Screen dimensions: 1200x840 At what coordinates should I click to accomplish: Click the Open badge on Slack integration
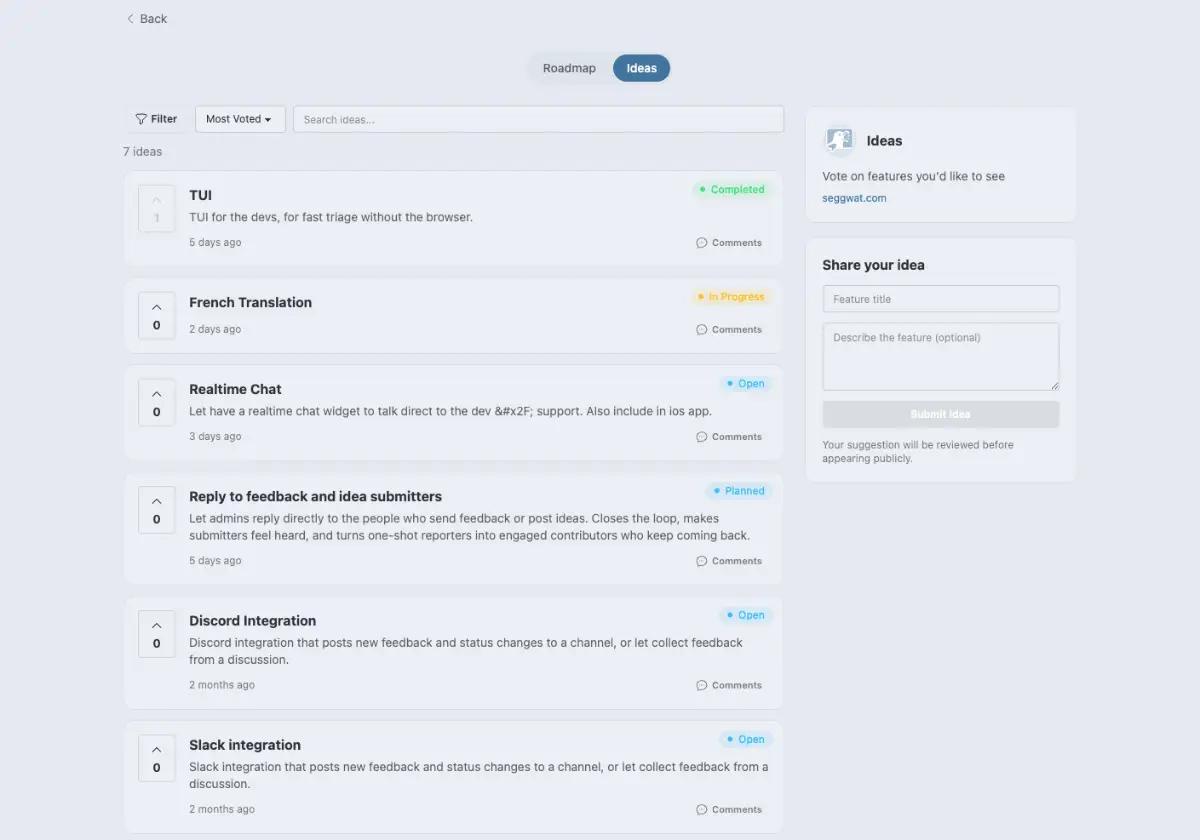[x=745, y=740]
